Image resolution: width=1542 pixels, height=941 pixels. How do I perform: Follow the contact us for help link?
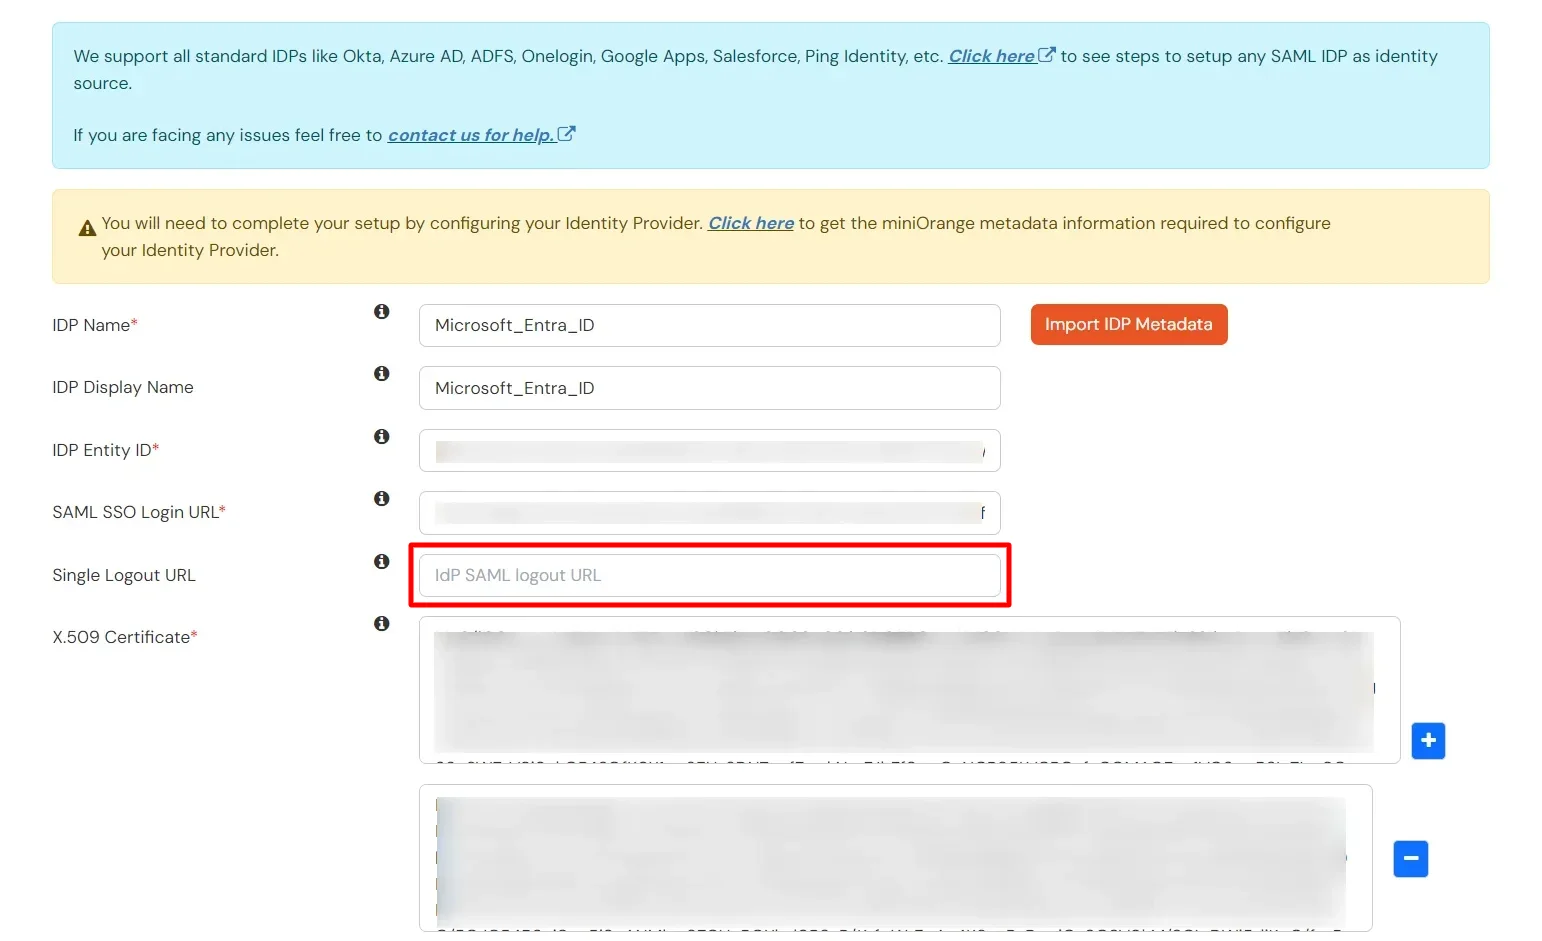470,135
